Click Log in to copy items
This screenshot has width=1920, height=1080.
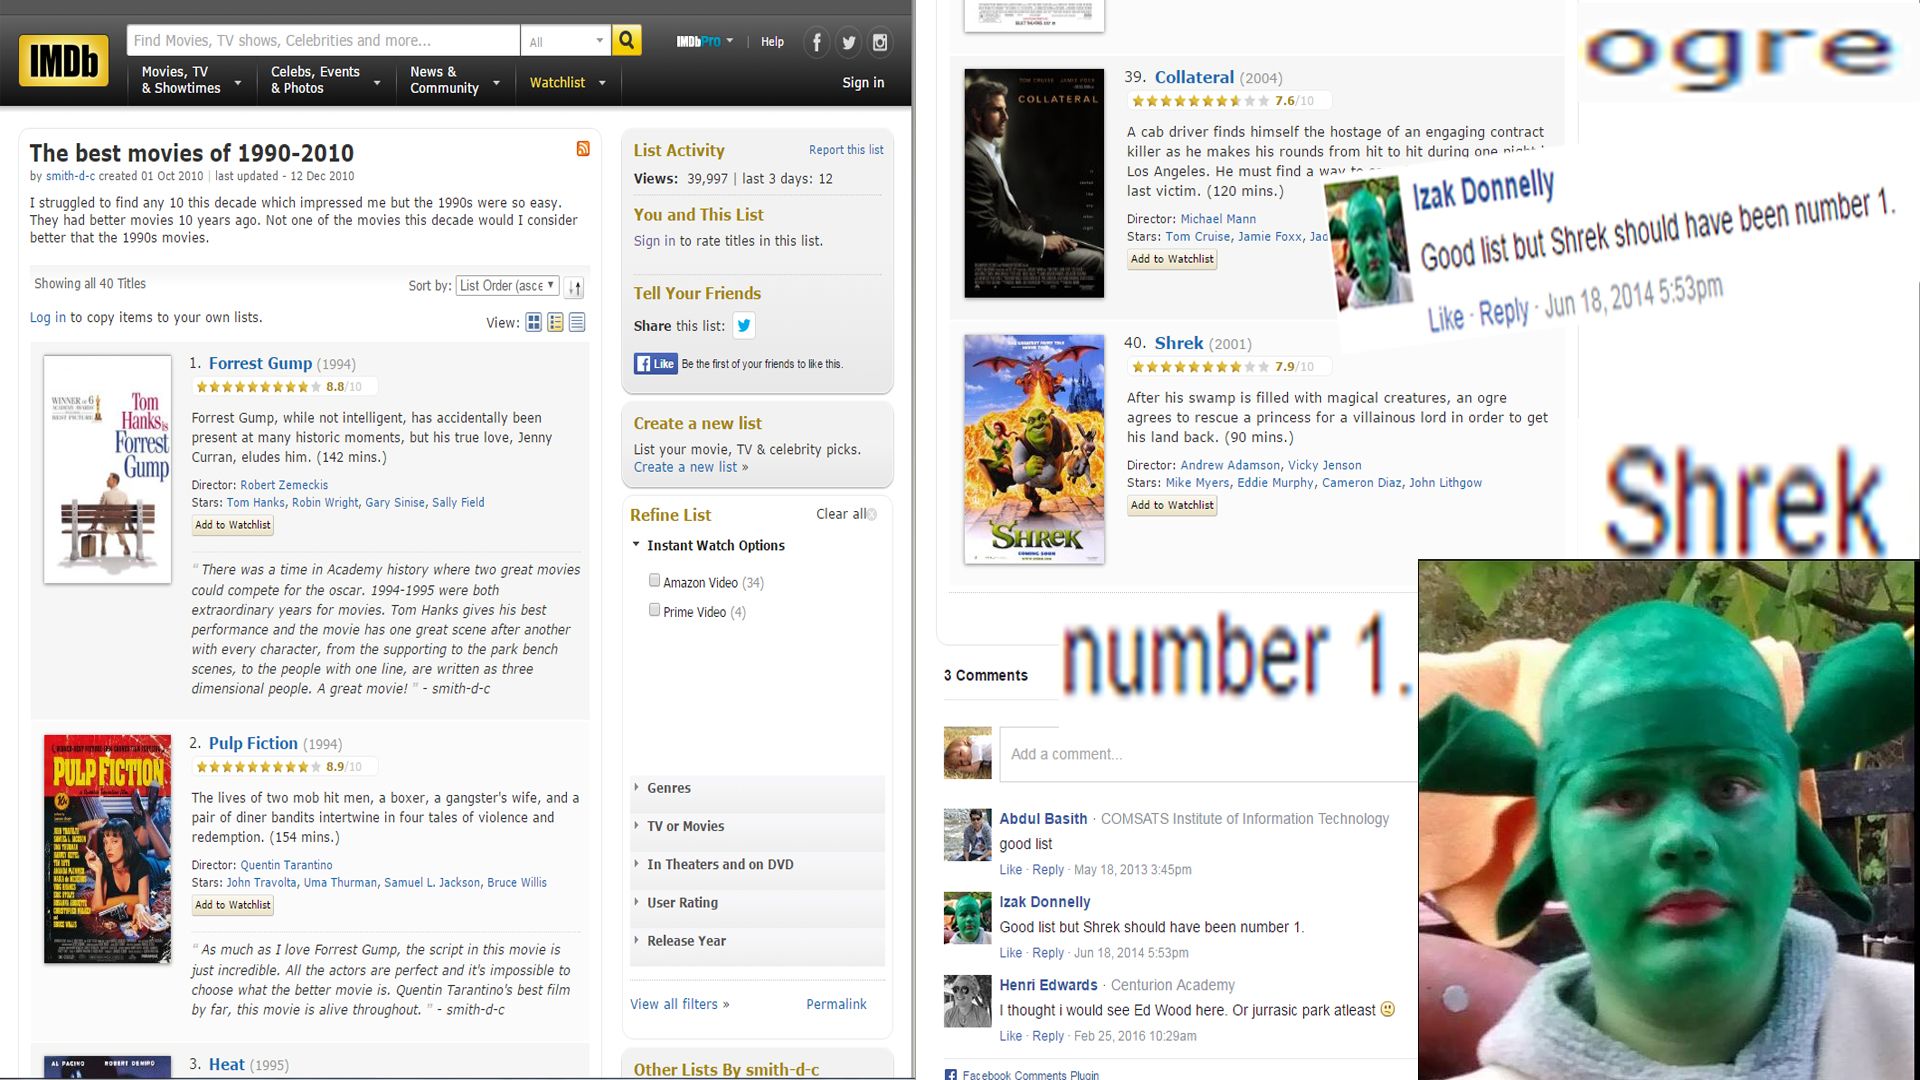coord(48,318)
